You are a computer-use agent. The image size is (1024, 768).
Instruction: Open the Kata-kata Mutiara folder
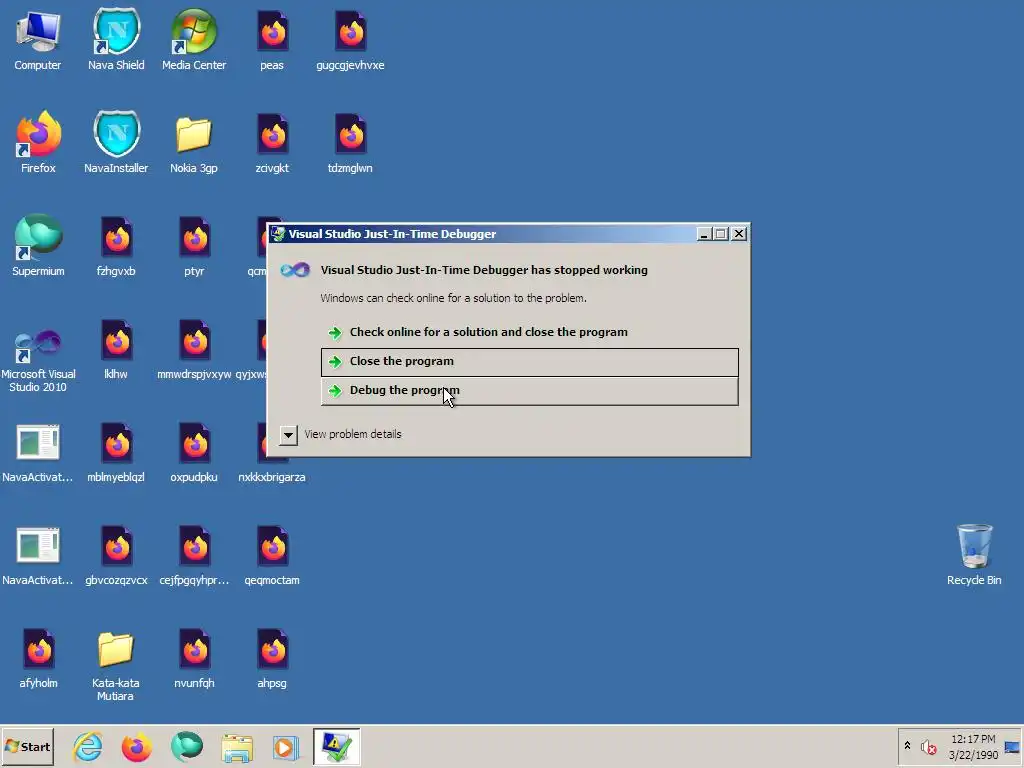coord(116,665)
